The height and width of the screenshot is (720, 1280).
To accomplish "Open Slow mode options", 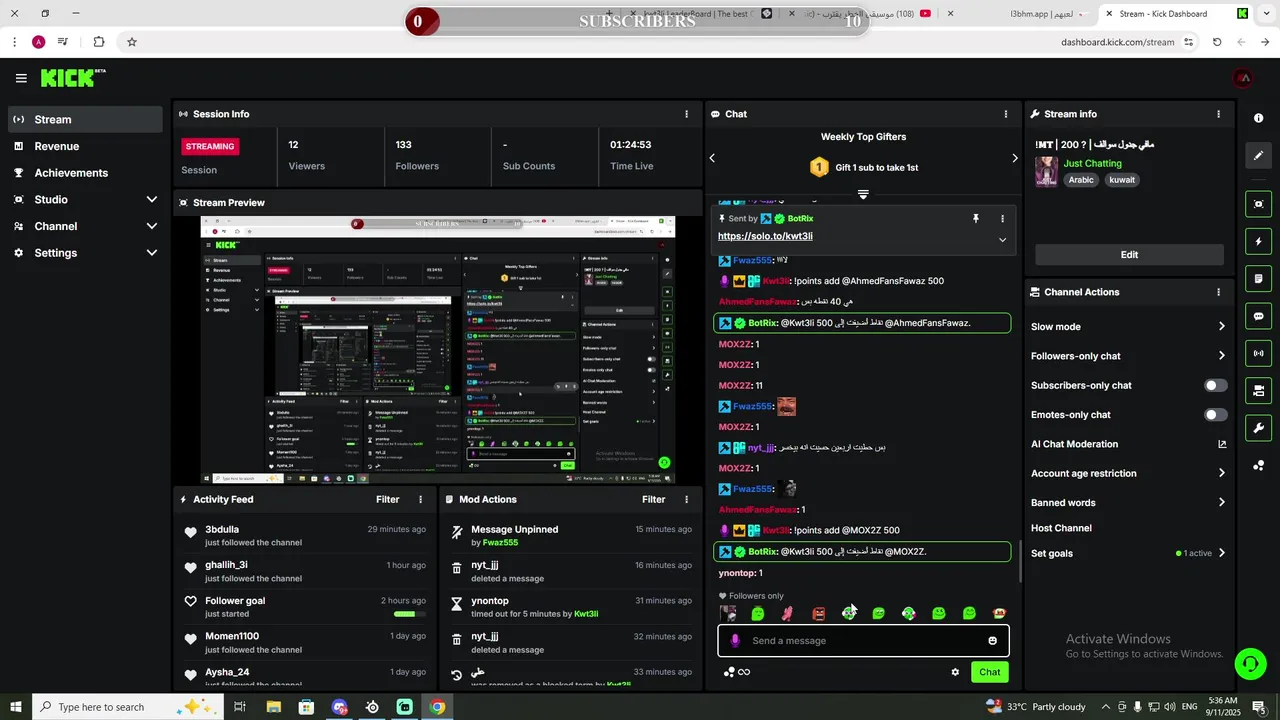I will click(1128, 327).
